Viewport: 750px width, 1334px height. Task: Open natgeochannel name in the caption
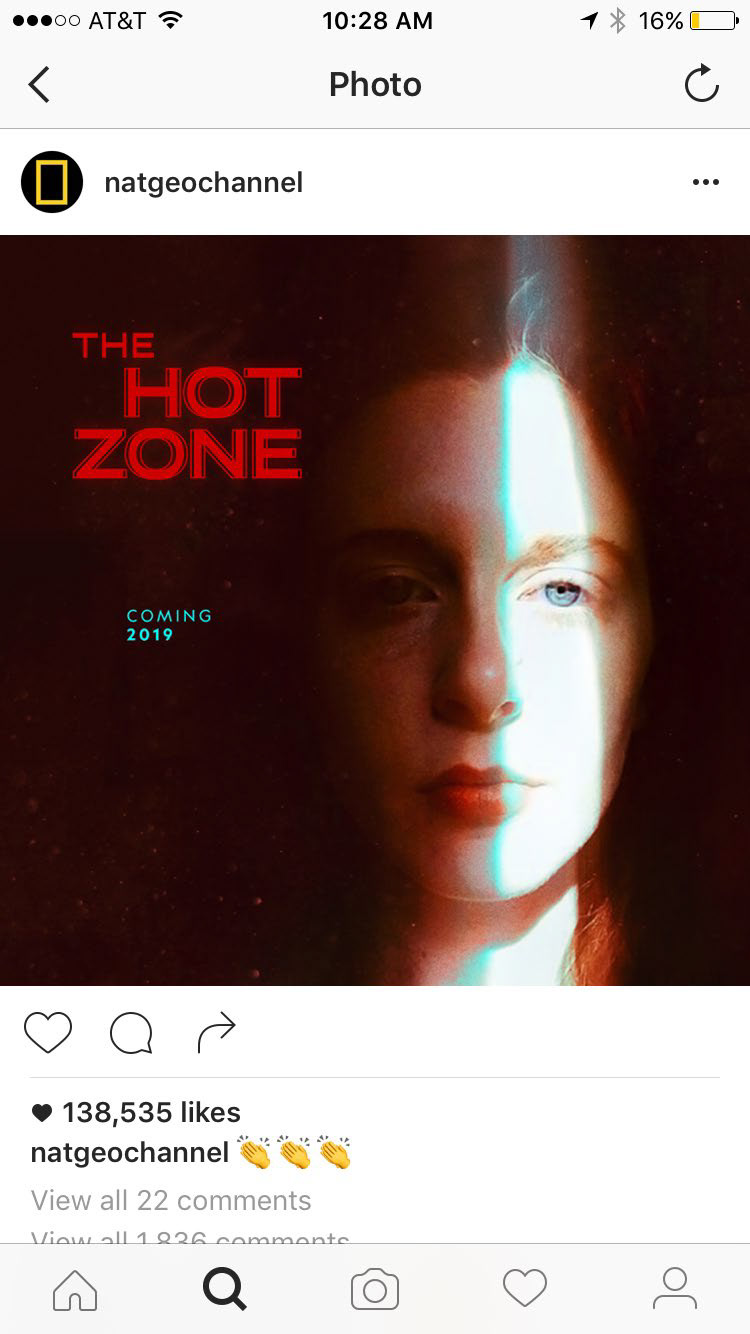(130, 1152)
